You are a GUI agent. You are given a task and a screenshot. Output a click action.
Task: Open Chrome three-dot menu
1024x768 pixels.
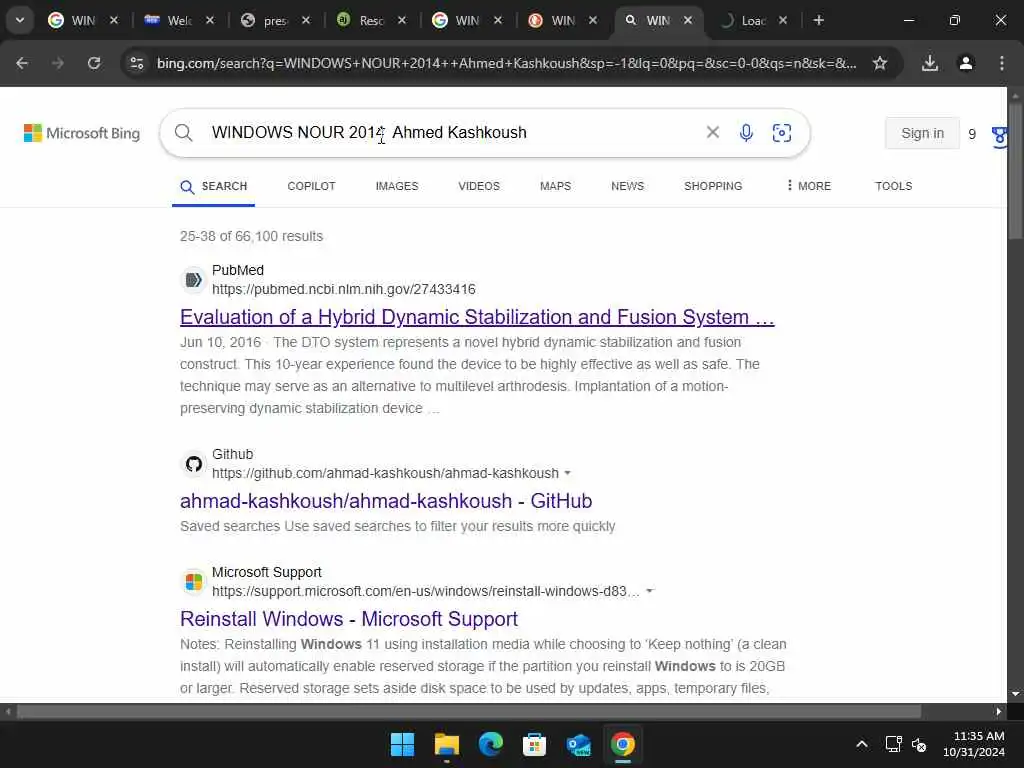coord(1002,63)
